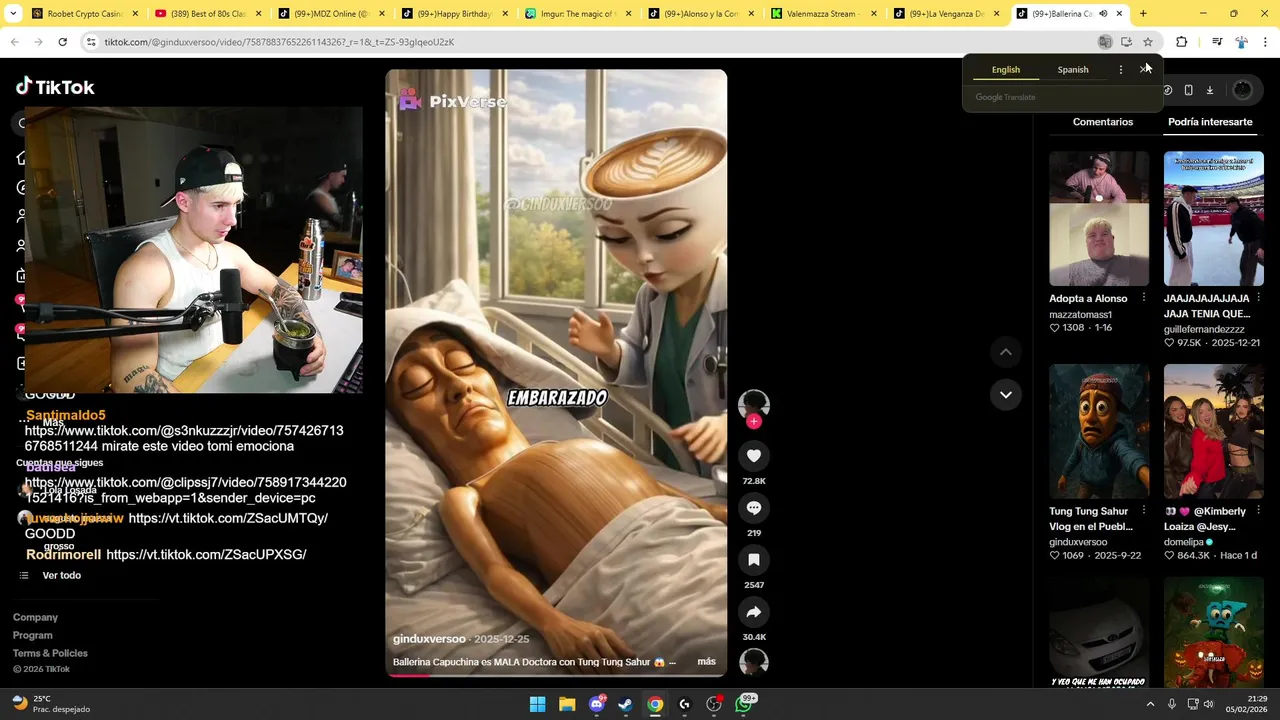Switch to the Imgur browser tab
This screenshot has width=1280, height=720.
pos(577,14)
